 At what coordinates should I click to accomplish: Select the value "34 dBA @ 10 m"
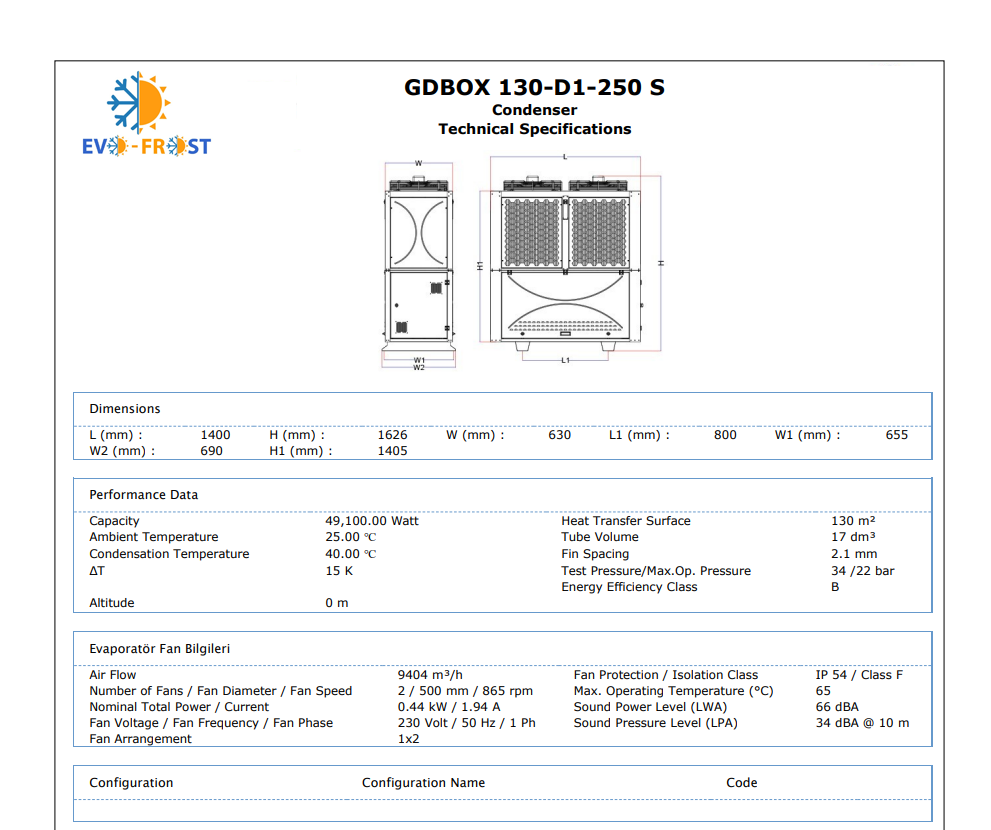click(862, 723)
